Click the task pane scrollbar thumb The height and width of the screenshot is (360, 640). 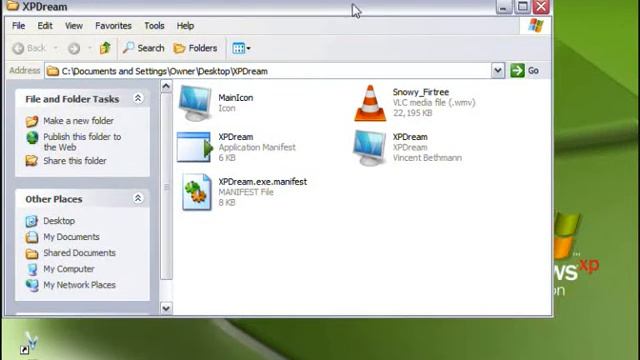(x=166, y=187)
